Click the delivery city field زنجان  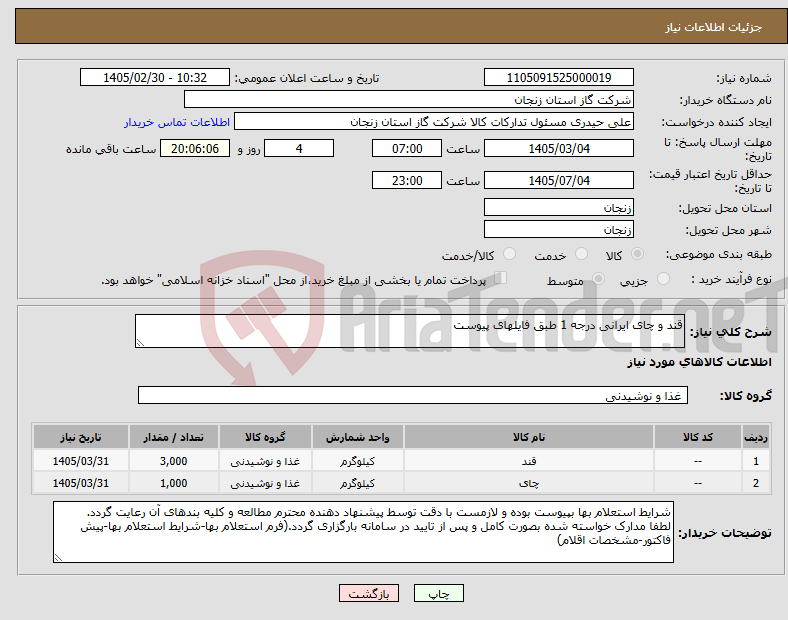(x=558, y=229)
